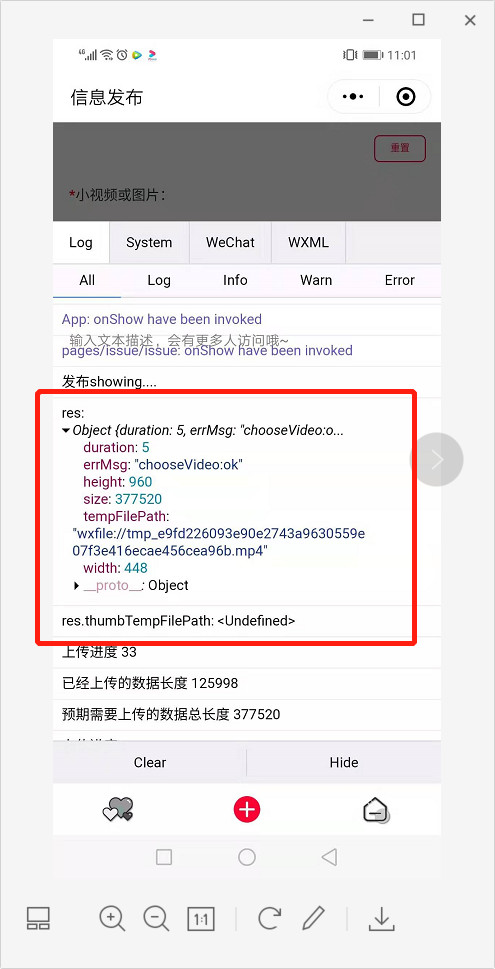Click the 1:1 actual size icon
The height and width of the screenshot is (969, 495).
(x=201, y=919)
